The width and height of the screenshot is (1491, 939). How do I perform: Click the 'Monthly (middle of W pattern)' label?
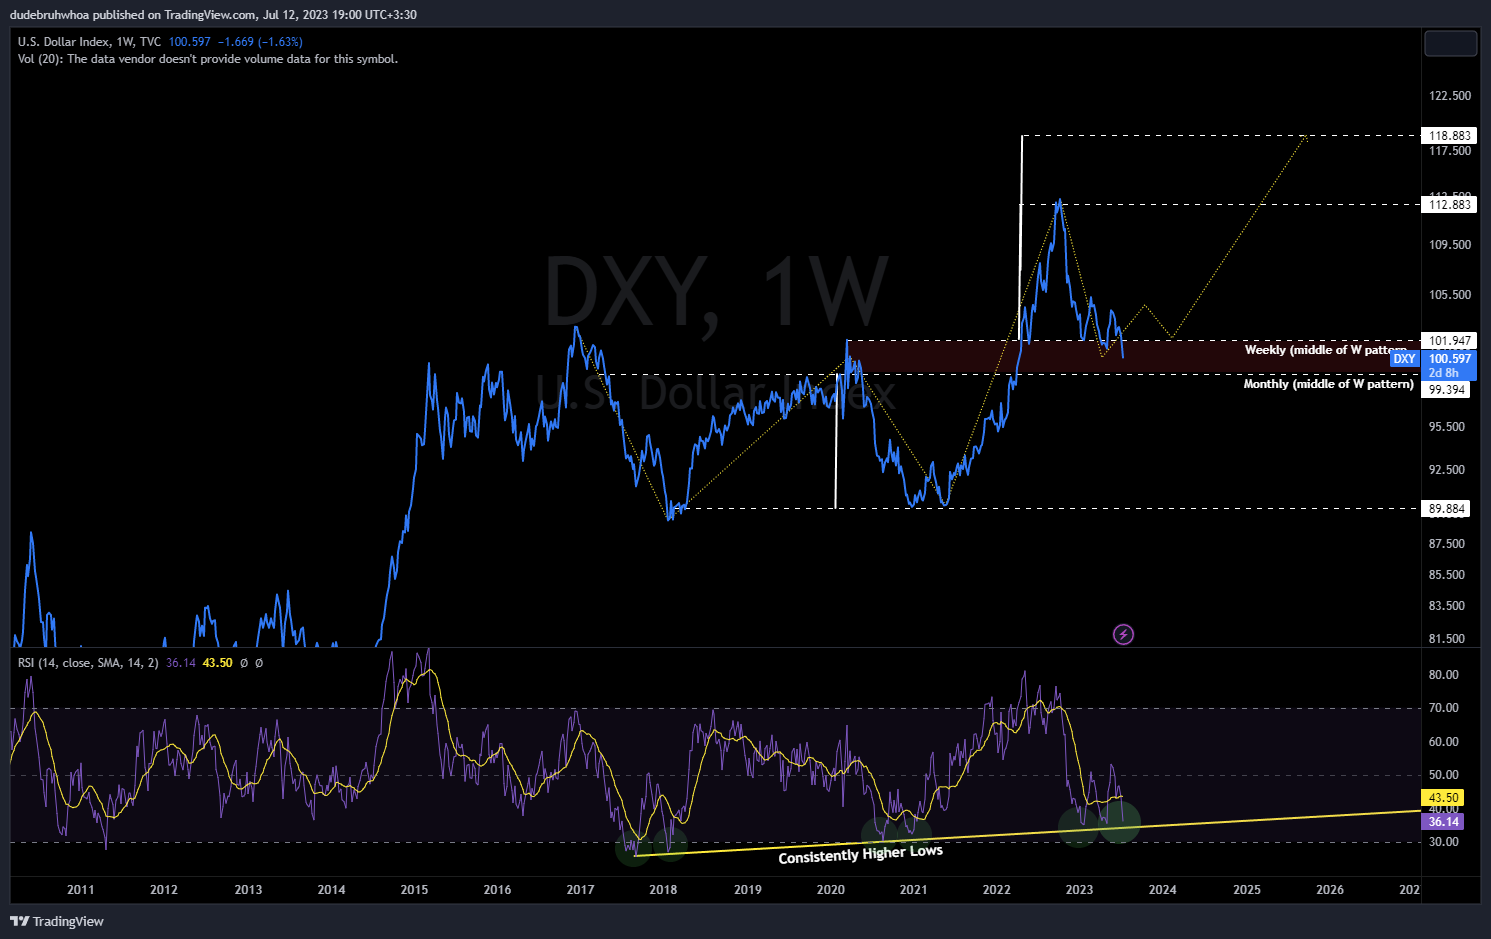pyautogui.click(x=1329, y=384)
